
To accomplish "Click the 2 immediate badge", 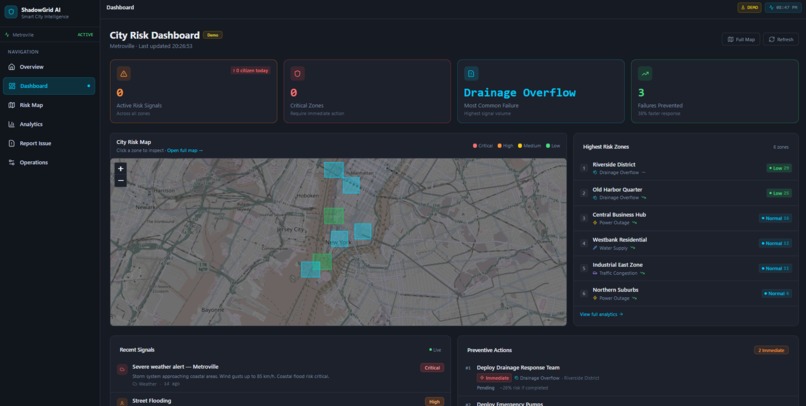I will point(771,350).
